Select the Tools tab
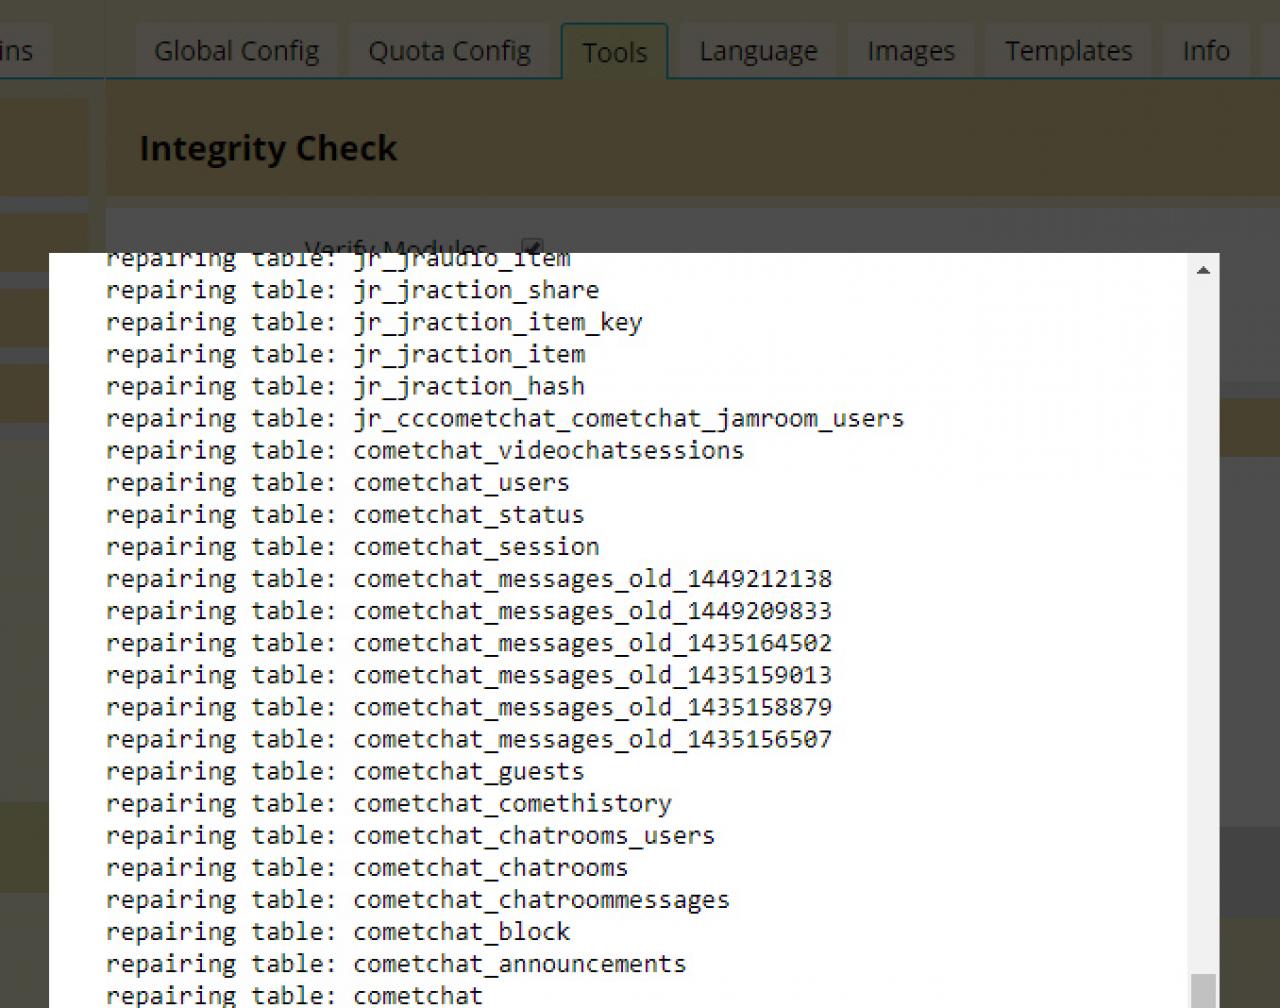This screenshot has height=1008, width=1280. coord(614,52)
